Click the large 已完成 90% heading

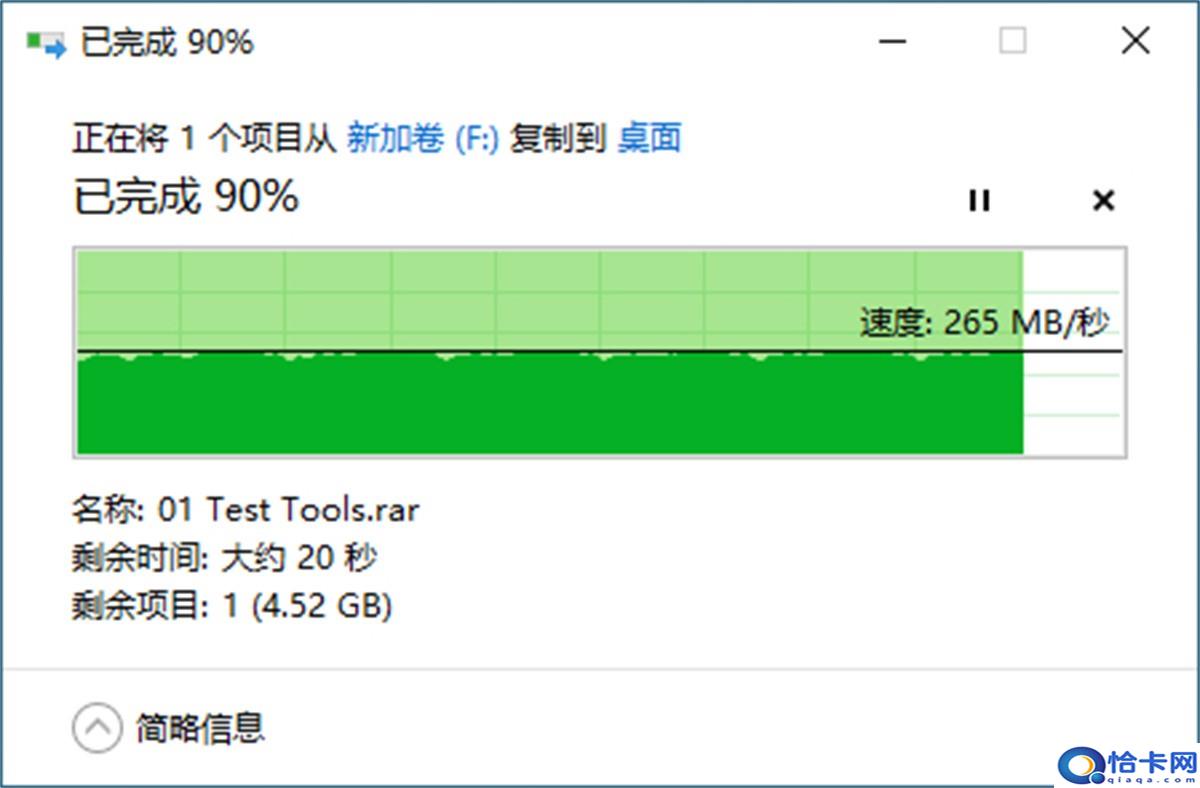pyautogui.click(x=186, y=197)
